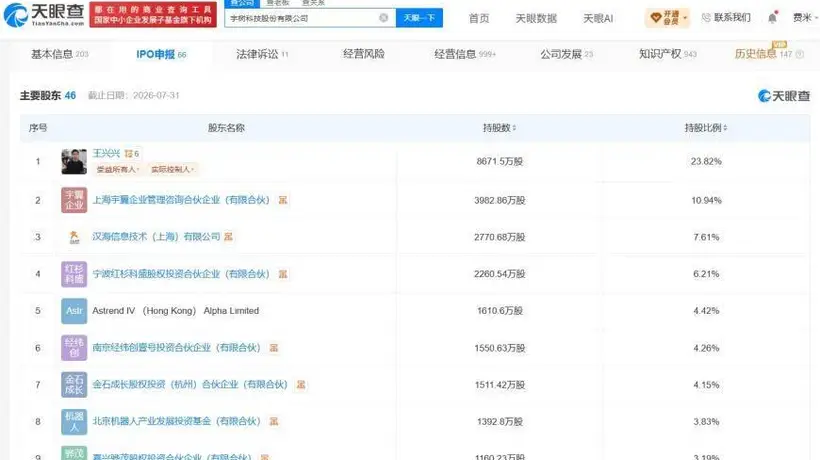Viewport: 820px width, 460px height.
Task: Switch to the 公司发展 tab
Action: [566, 54]
